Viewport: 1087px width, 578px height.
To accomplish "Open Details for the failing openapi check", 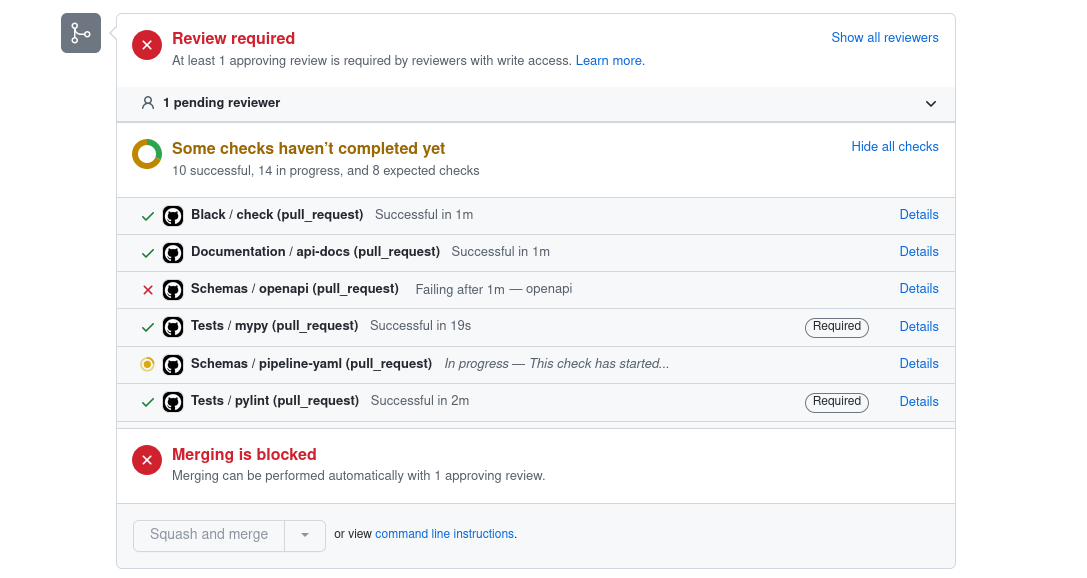I will click(918, 289).
